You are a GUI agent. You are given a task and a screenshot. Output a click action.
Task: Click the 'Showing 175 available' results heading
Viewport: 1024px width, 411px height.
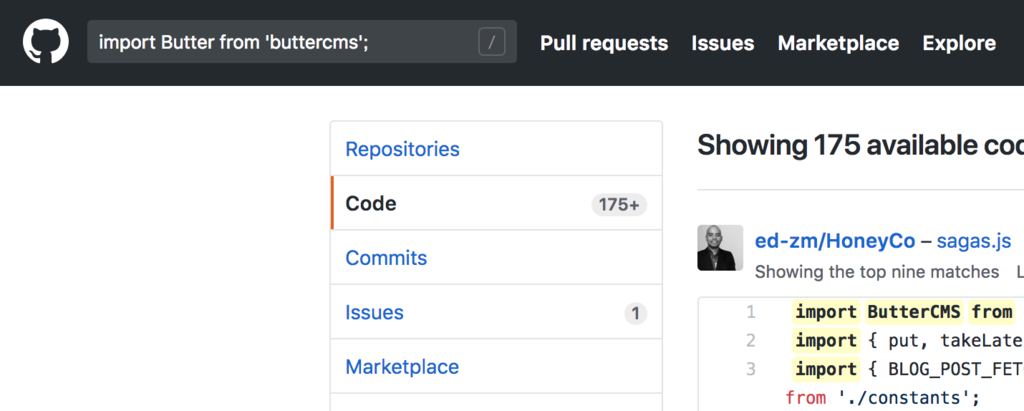[x=861, y=146]
